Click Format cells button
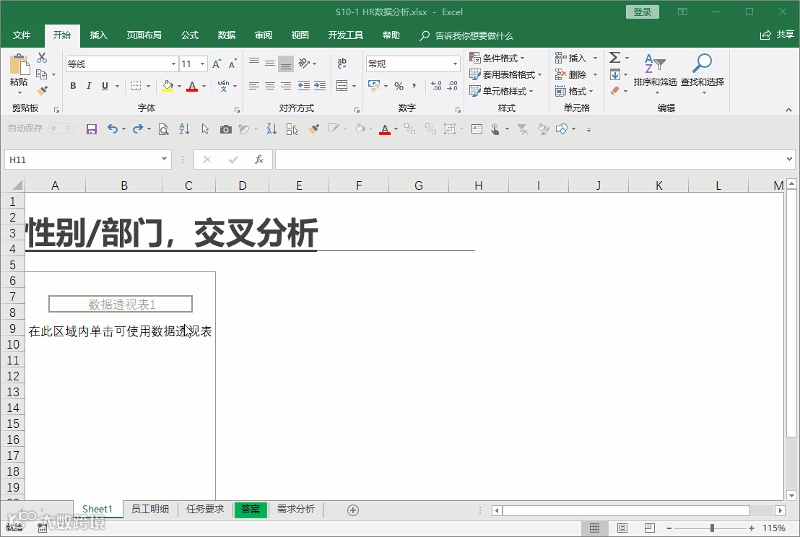The width and height of the screenshot is (800, 537). click(x=574, y=91)
